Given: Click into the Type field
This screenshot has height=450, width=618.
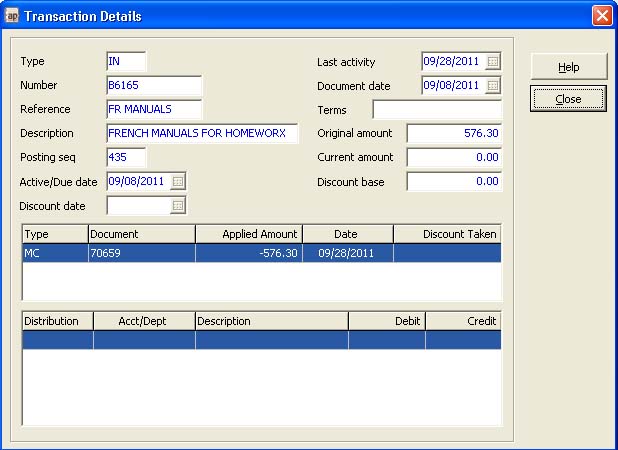Looking at the screenshot, I should point(126,62).
